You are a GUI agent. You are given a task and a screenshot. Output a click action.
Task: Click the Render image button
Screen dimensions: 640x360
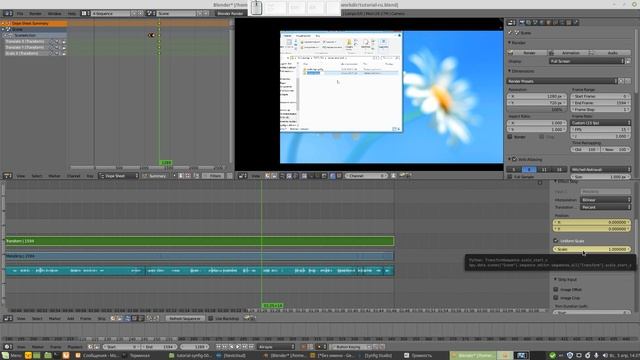[x=527, y=53]
